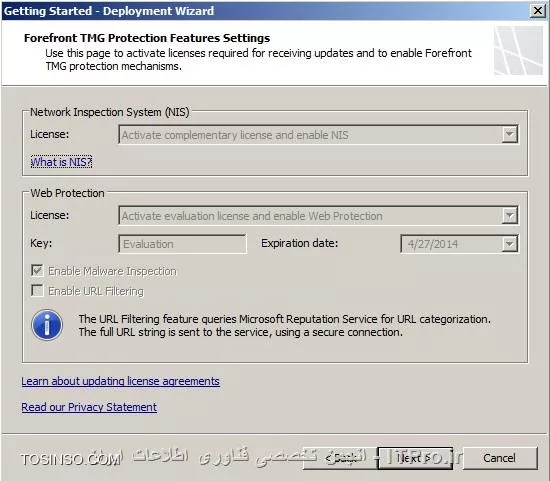
Task: Open Read our Privacy Statement link
Action: coord(89,407)
